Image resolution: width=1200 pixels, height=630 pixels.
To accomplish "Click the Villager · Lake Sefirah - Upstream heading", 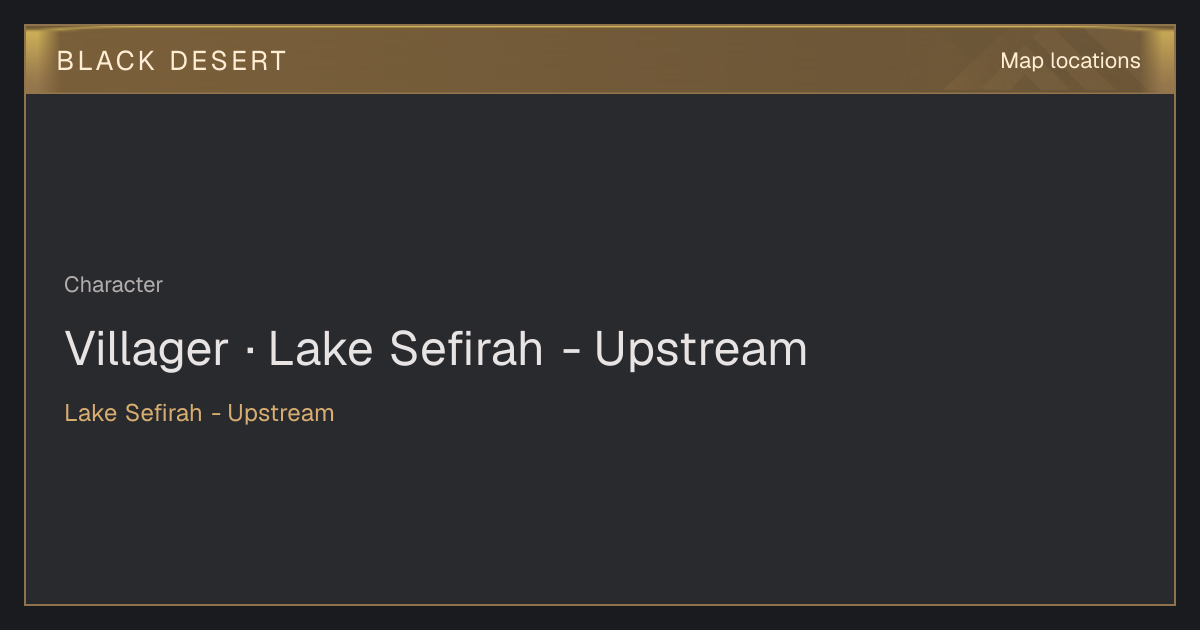I will (436, 349).
